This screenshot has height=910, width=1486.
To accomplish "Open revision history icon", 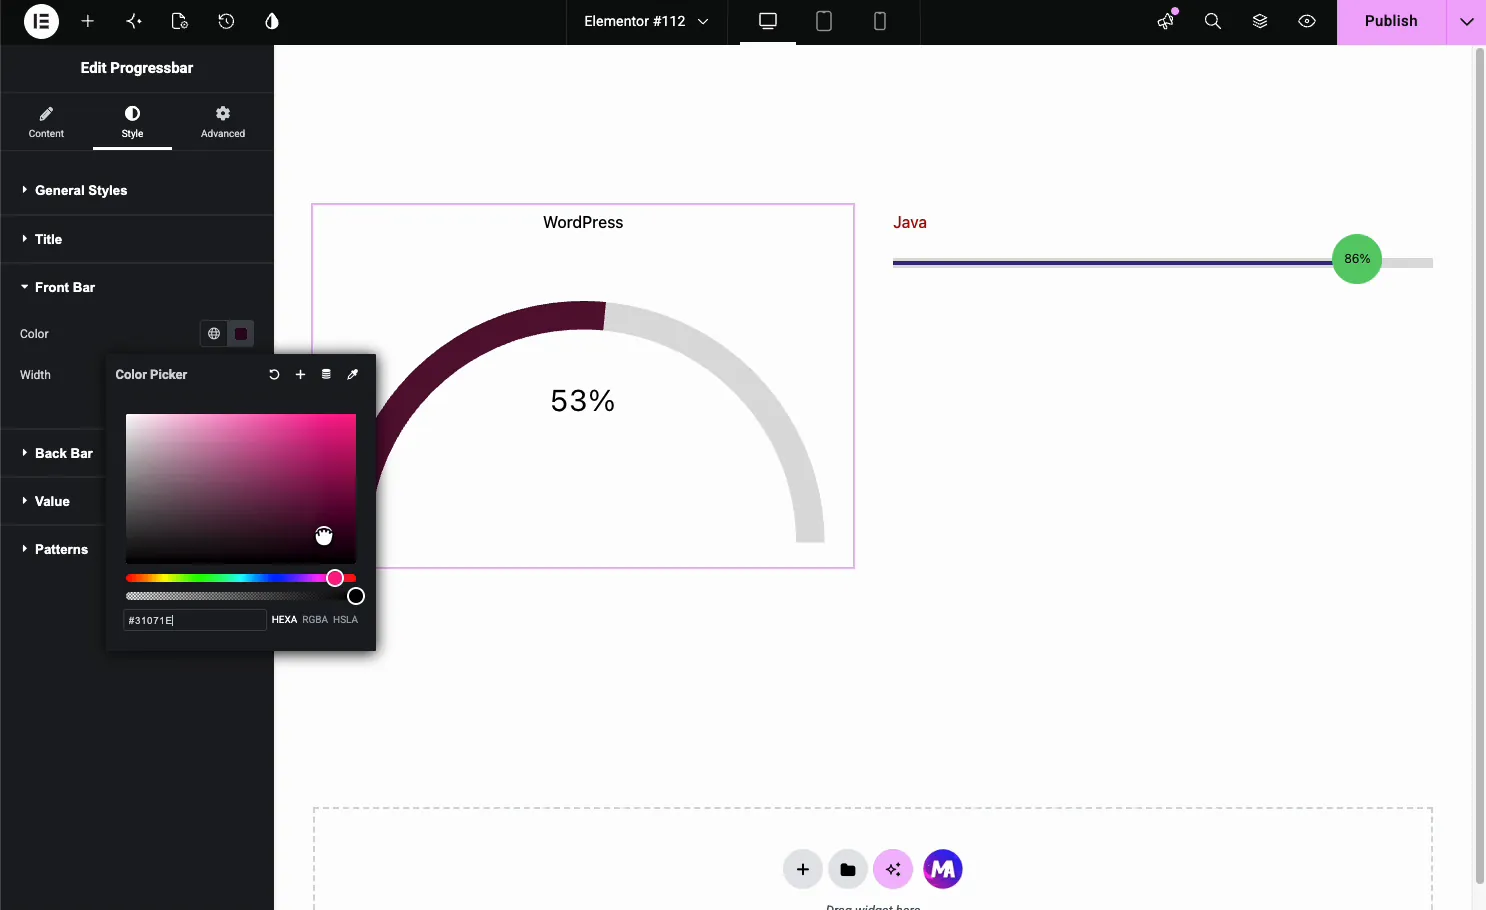I will [x=226, y=21].
